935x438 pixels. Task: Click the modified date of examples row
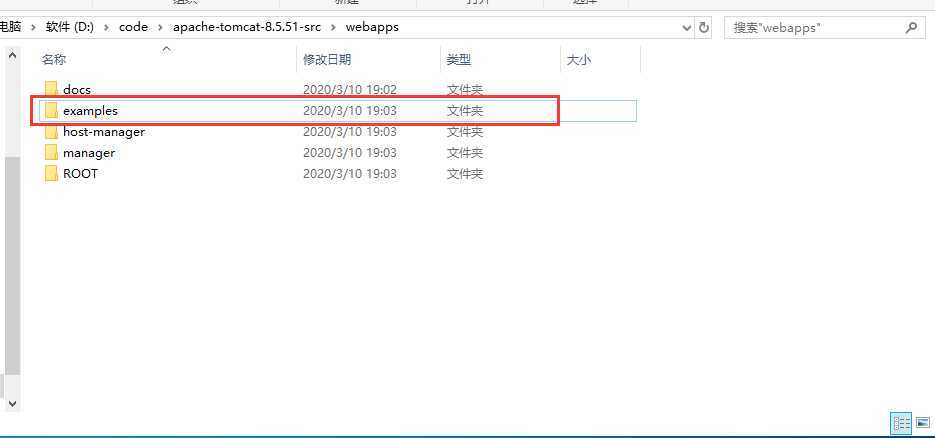tap(350, 111)
